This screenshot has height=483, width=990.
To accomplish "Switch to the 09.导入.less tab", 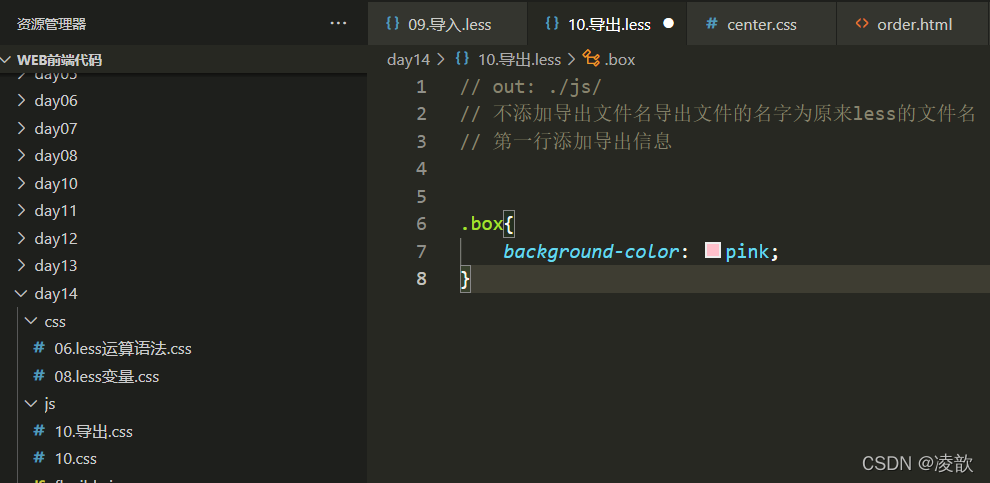I will tap(447, 23).
